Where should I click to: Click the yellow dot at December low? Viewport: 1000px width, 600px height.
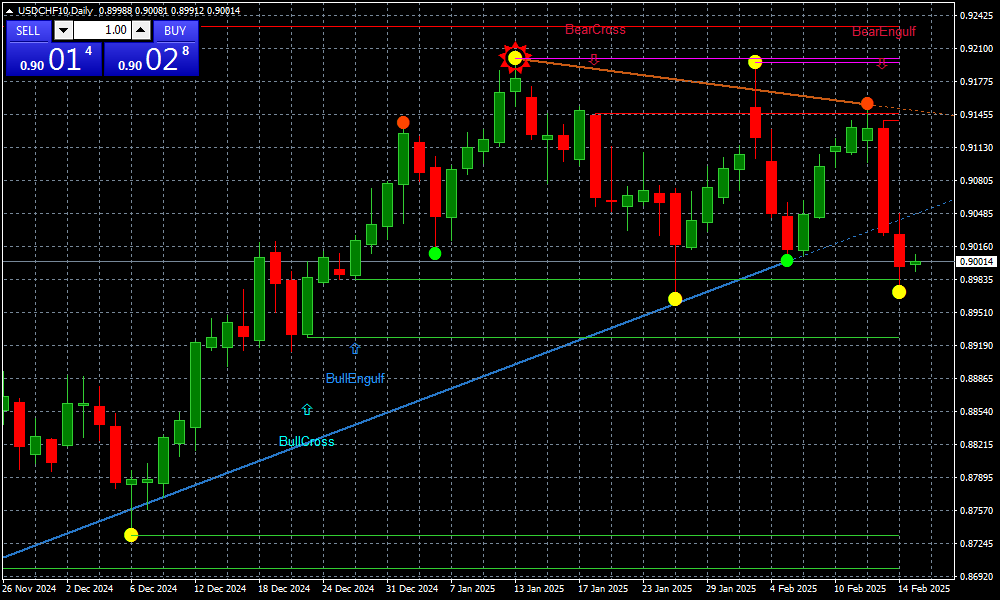131,535
